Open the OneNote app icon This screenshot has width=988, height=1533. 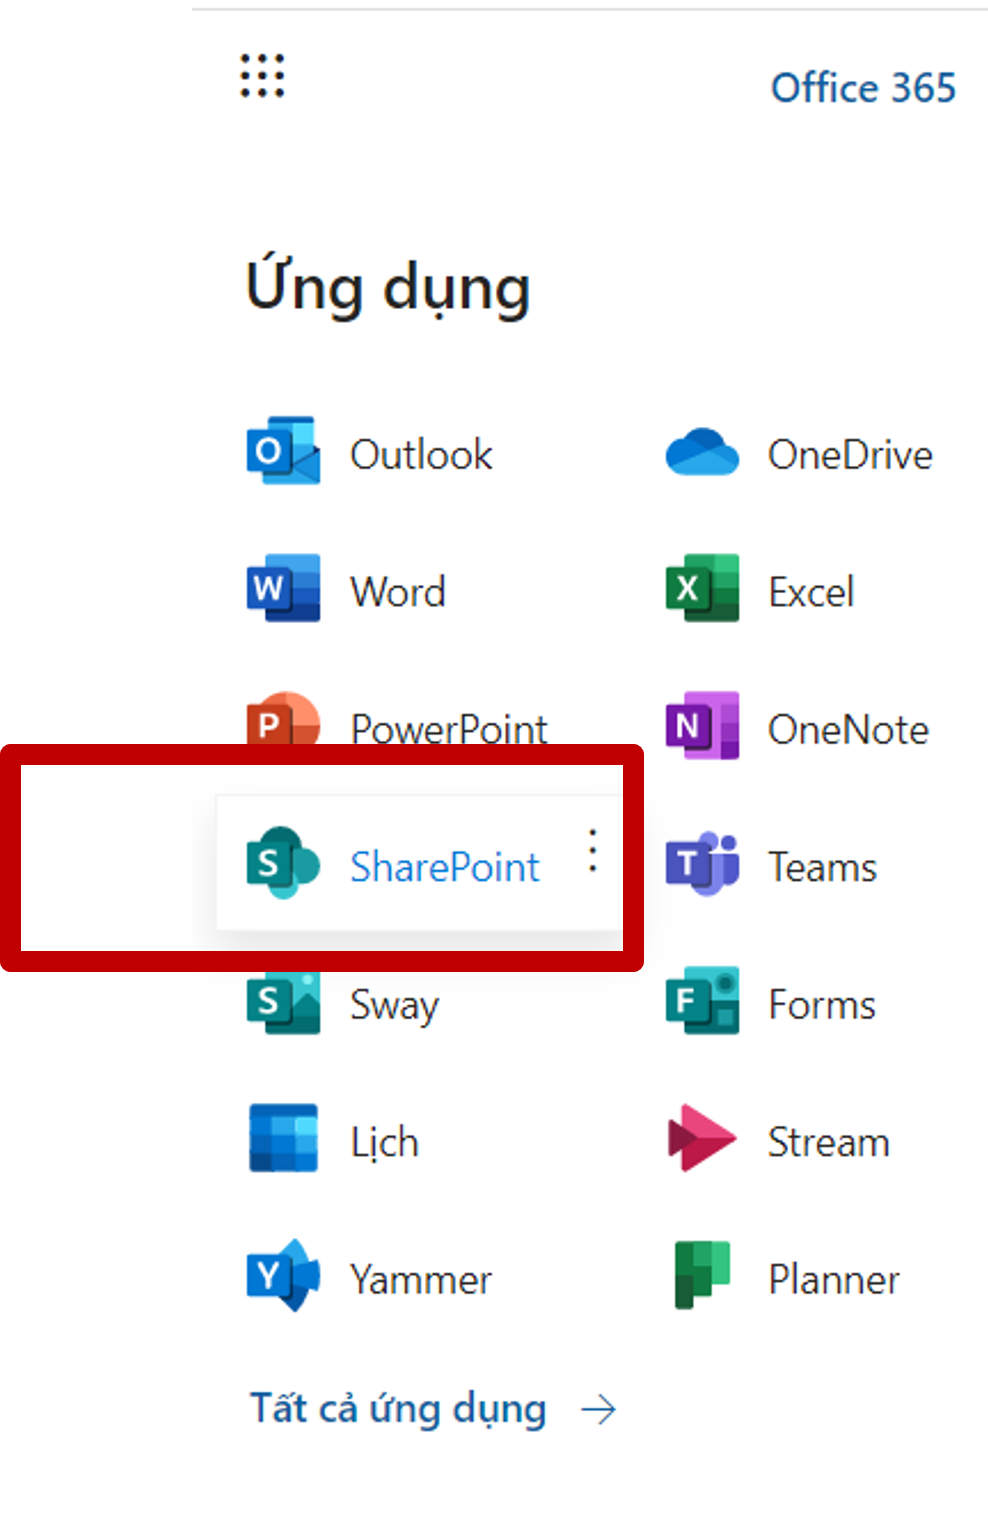click(702, 726)
